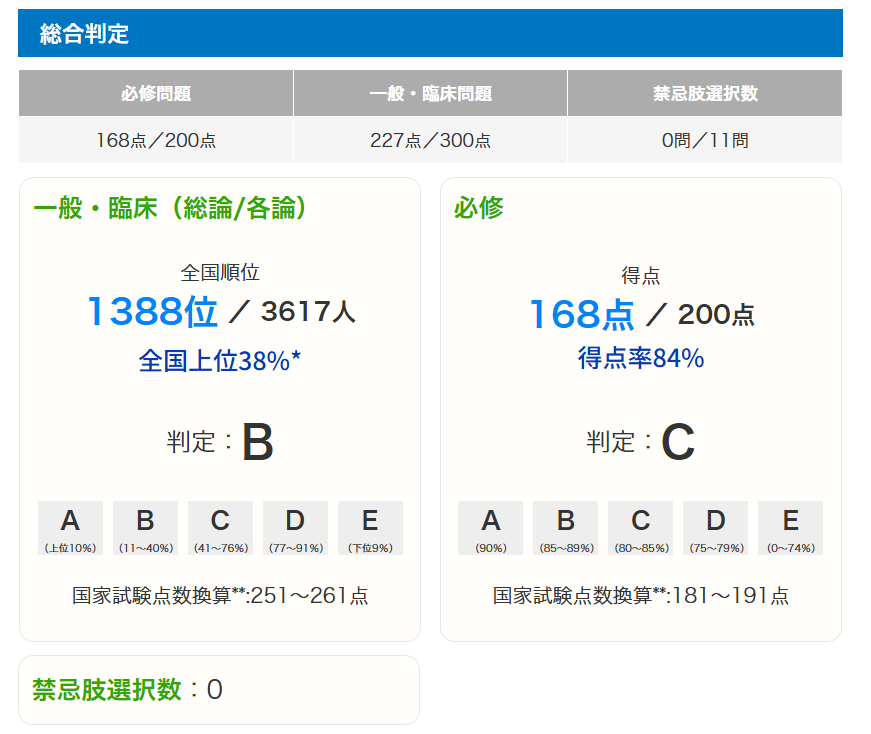The image size is (871, 734).
Task: Select grade A box labeled 90%
Action: pos(490,528)
